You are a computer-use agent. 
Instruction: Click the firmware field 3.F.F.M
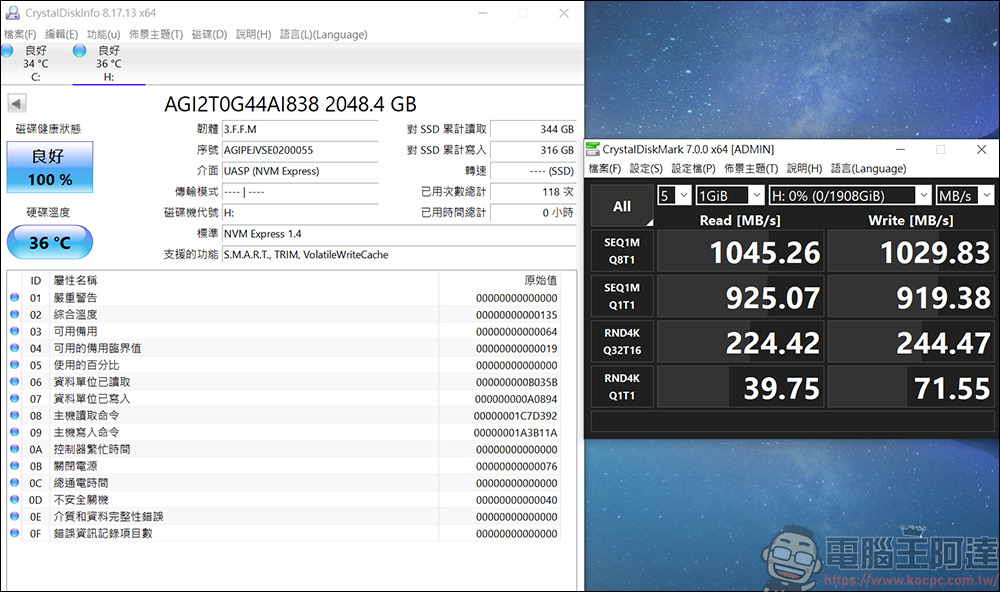(300, 130)
